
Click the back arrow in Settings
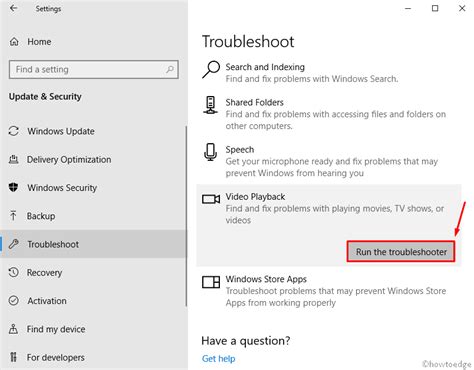[x=13, y=8]
